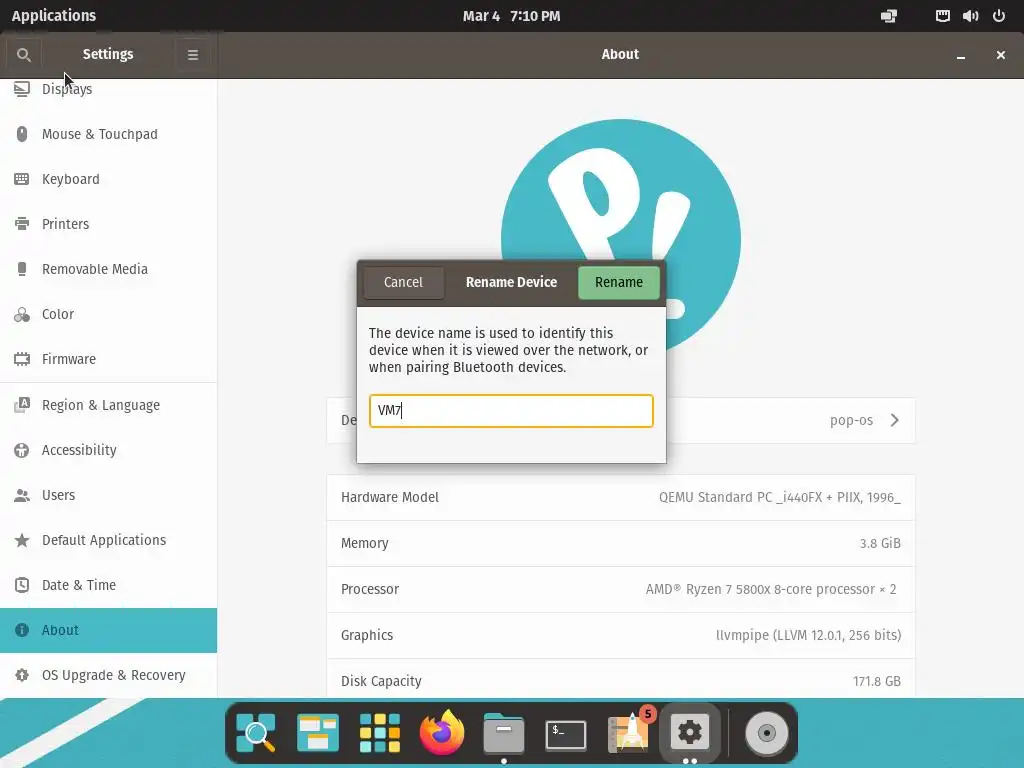Click the search icon in Settings header
The height and width of the screenshot is (768, 1024).
tap(24, 55)
